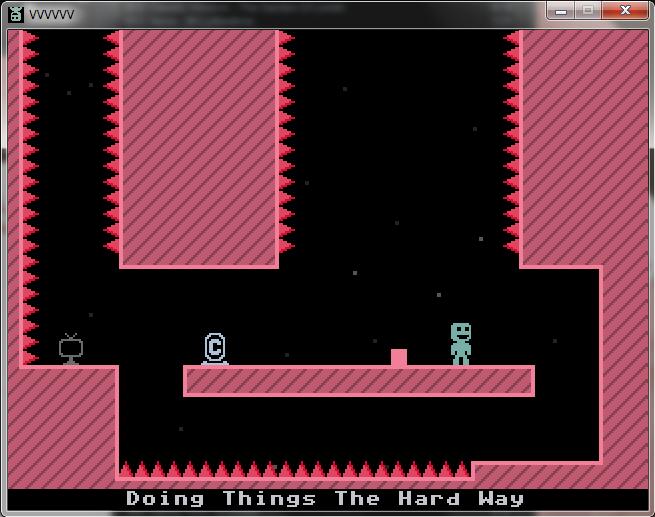Click the small pink block on platform

pyautogui.click(x=399, y=357)
